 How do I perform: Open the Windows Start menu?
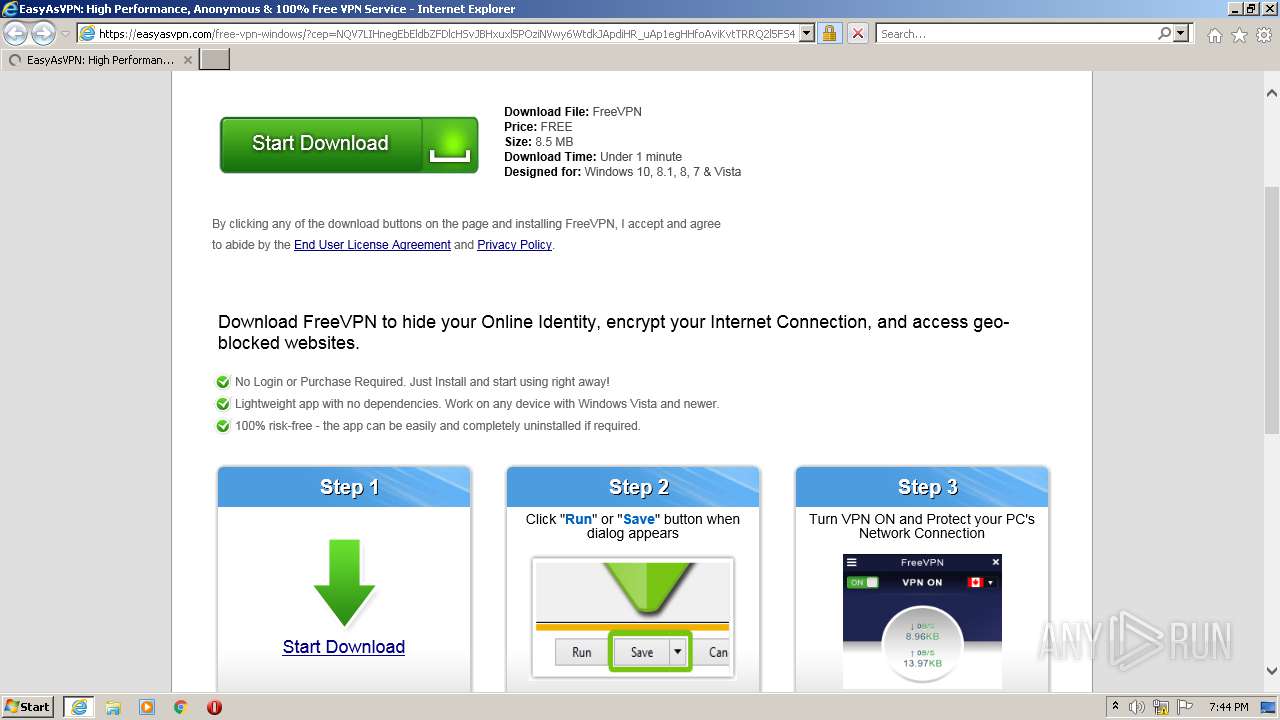click(x=28, y=706)
